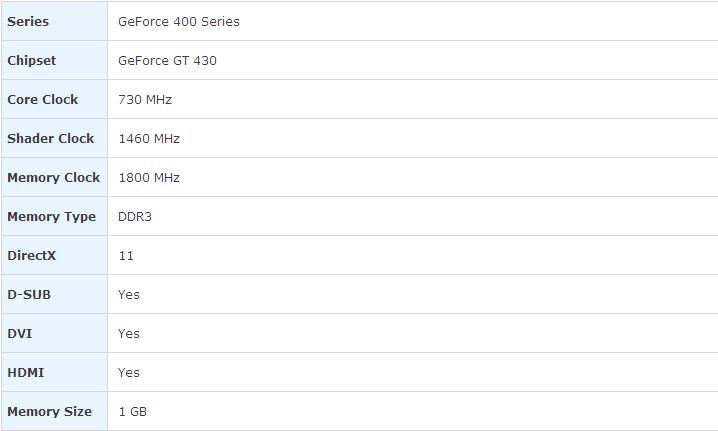Screen dimensions: 718x431
Task: Select the DDR3 value
Action: (x=135, y=216)
